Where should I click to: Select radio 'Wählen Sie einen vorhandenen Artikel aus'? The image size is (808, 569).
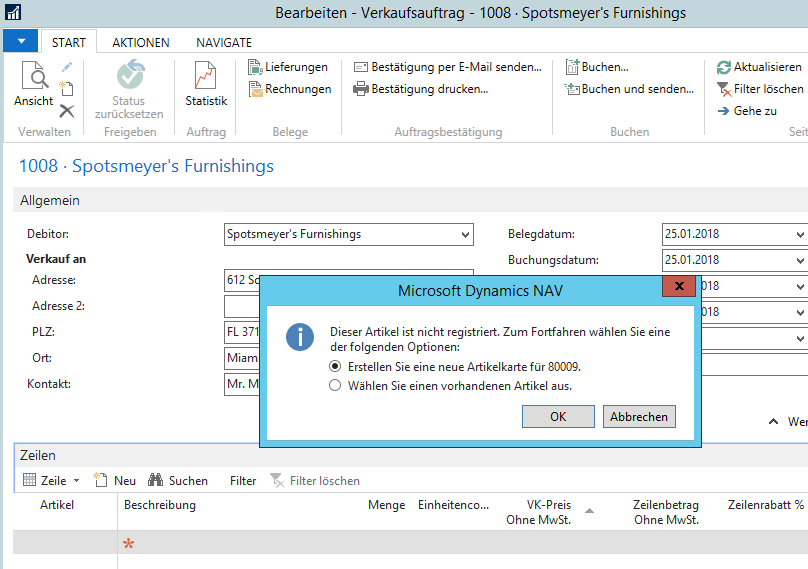point(335,386)
